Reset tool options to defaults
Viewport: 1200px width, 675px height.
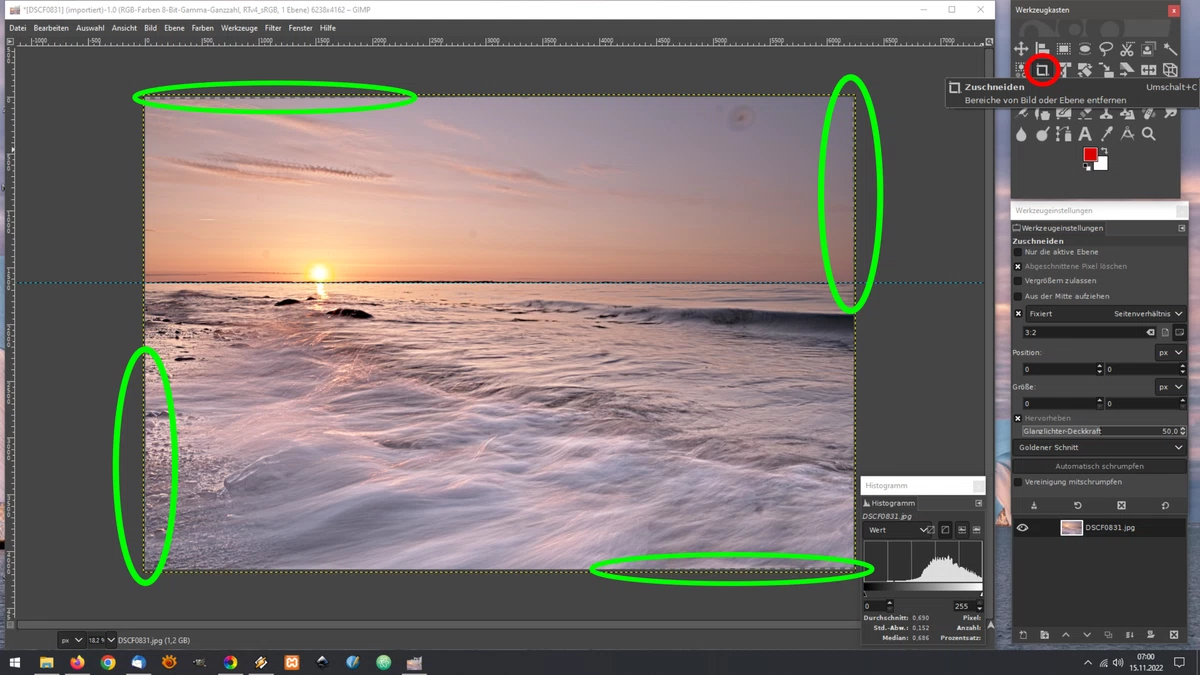pos(1165,505)
